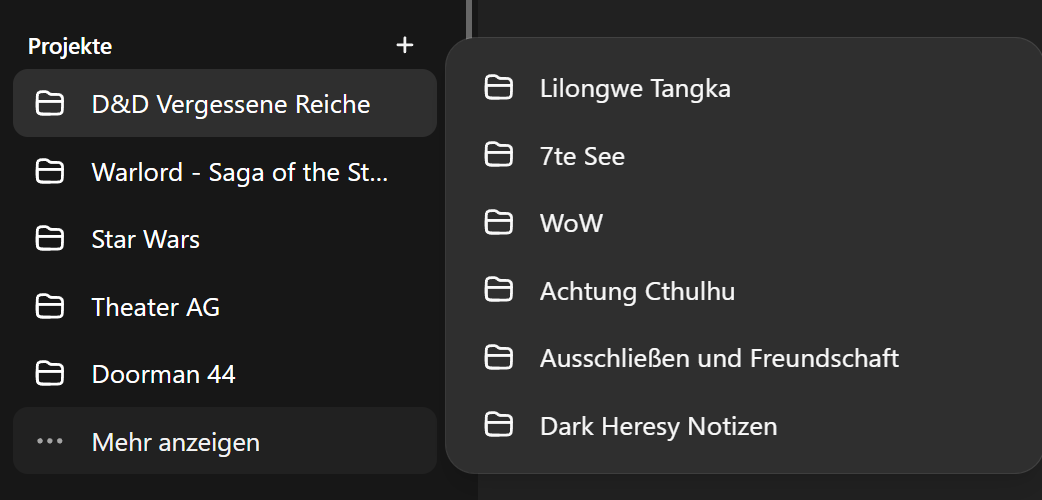
Task: Open the Theater AG project
Action: [225, 307]
